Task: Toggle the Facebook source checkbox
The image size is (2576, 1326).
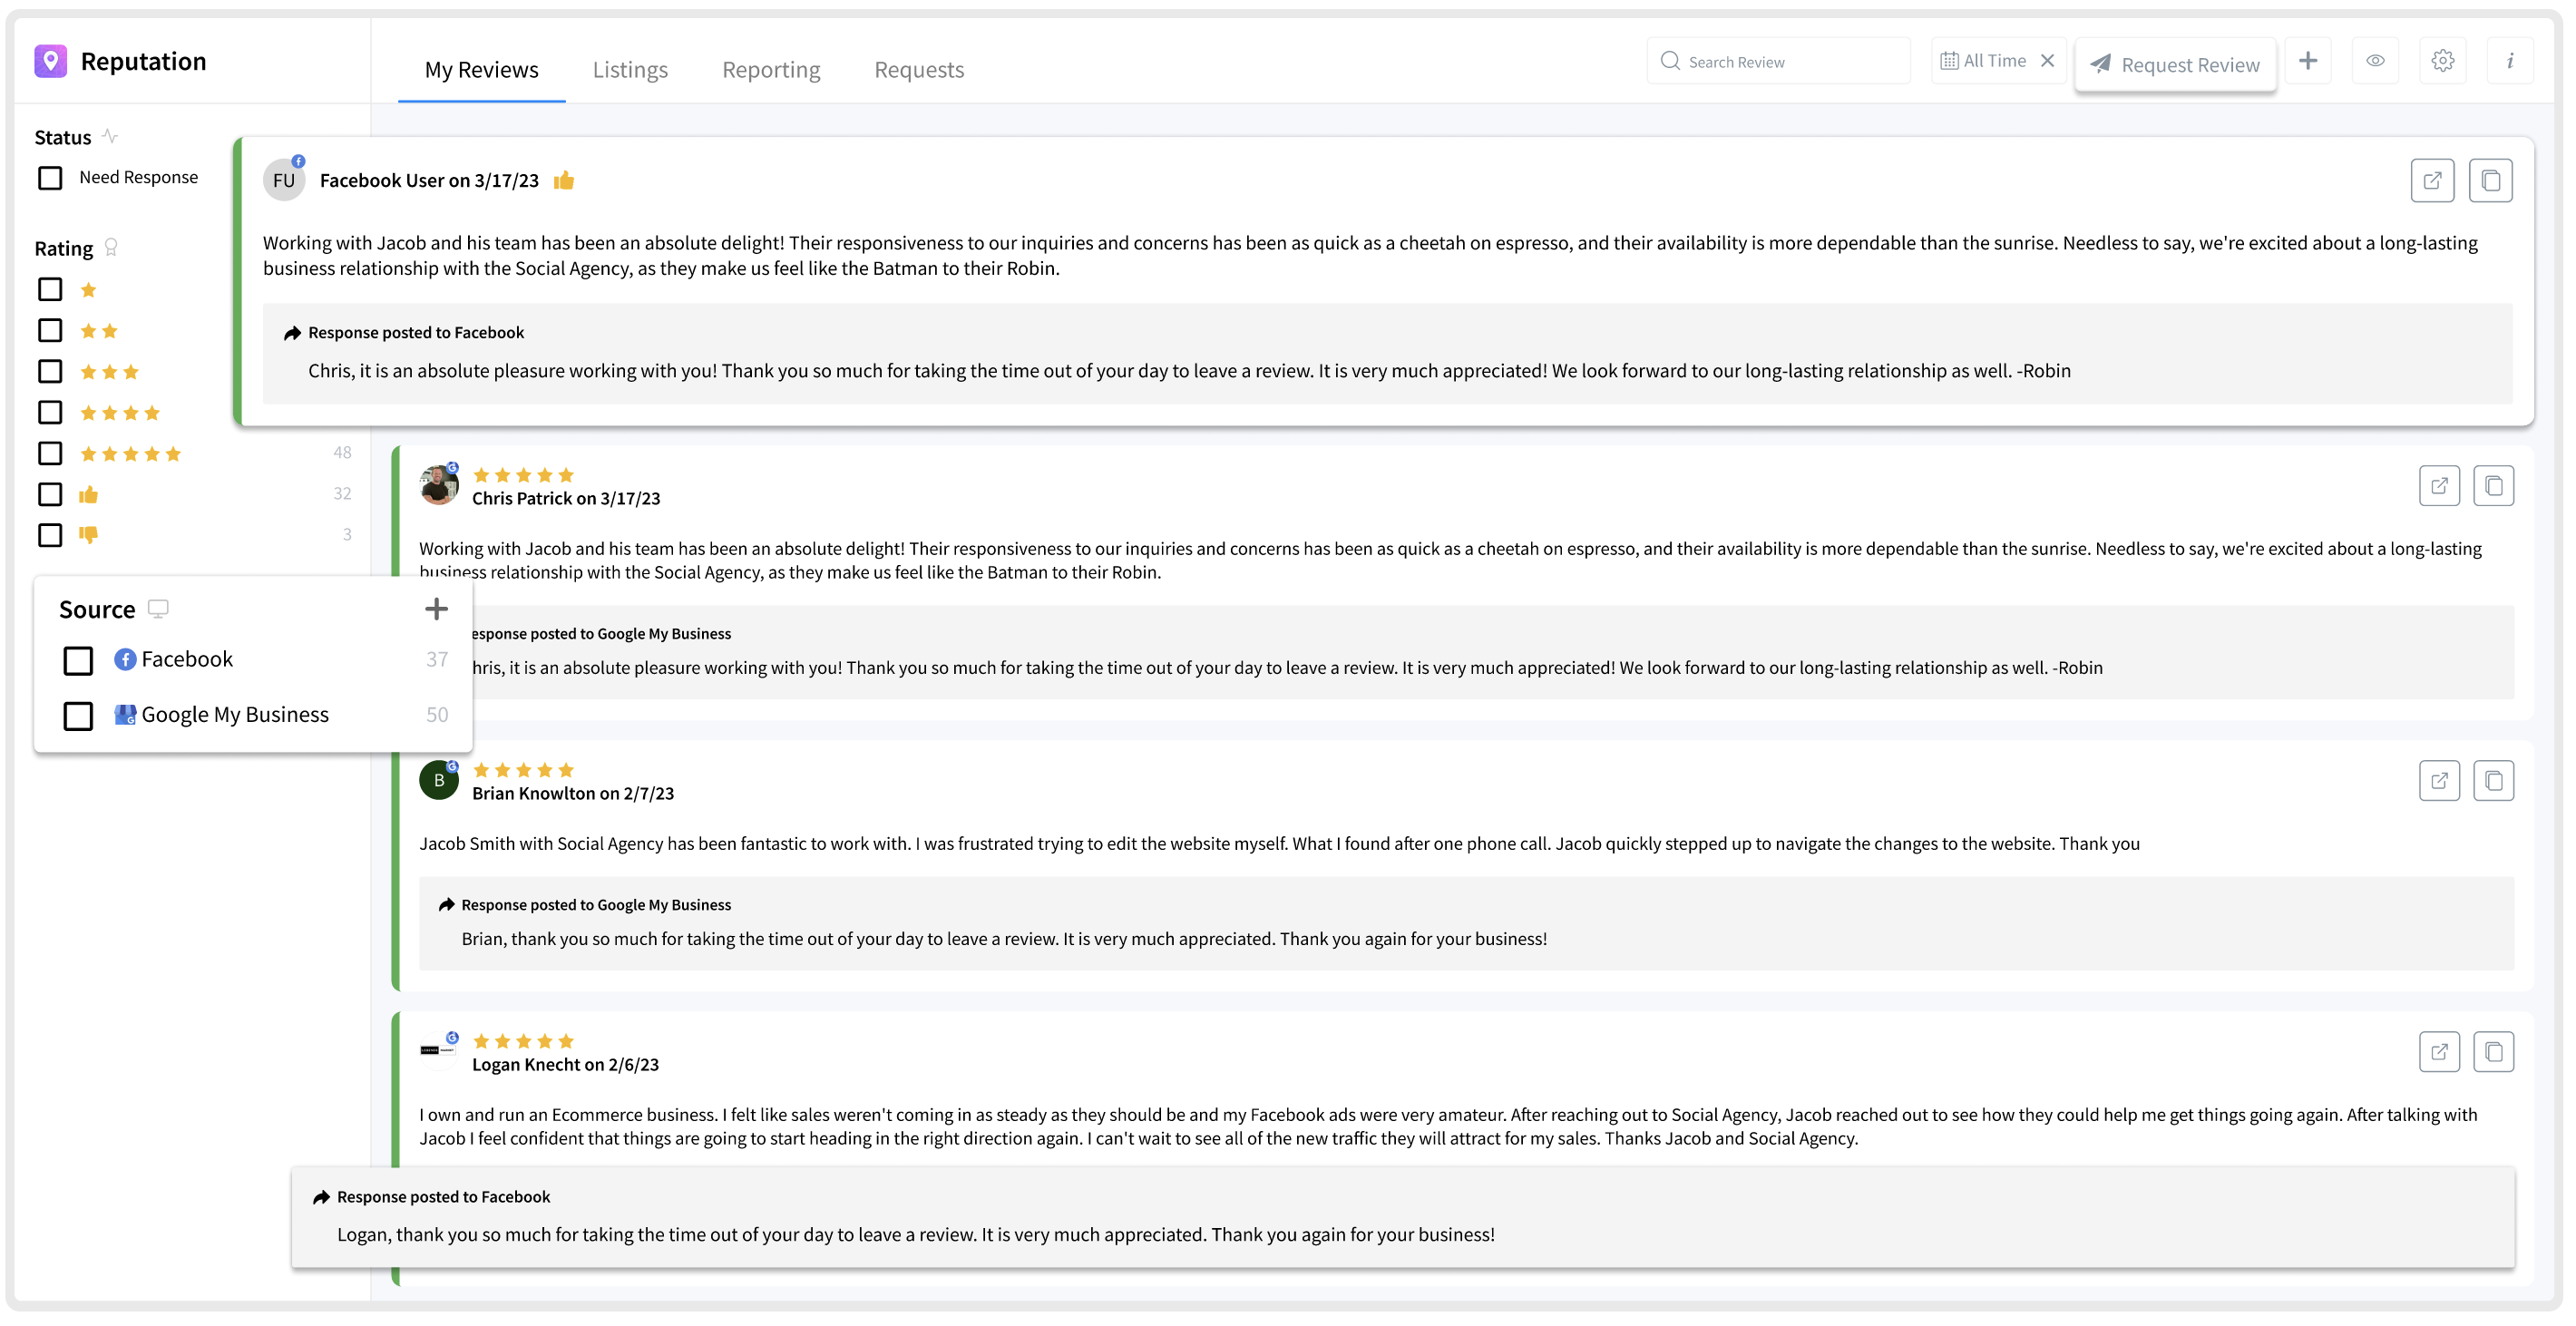Action: coord(78,661)
